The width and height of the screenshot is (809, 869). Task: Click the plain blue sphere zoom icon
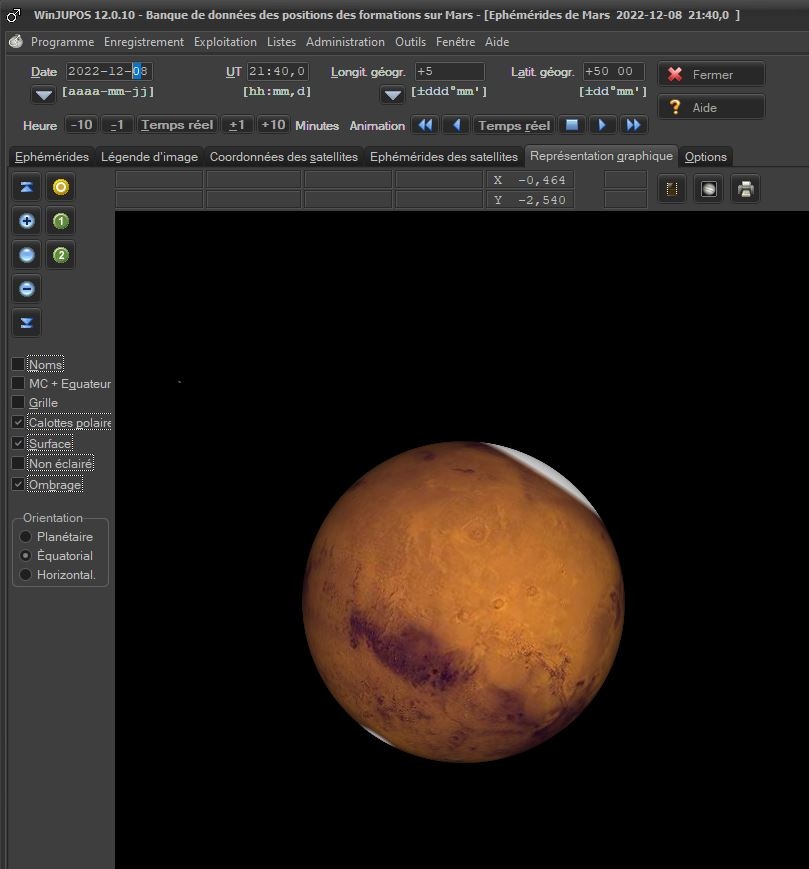[x=27, y=255]
